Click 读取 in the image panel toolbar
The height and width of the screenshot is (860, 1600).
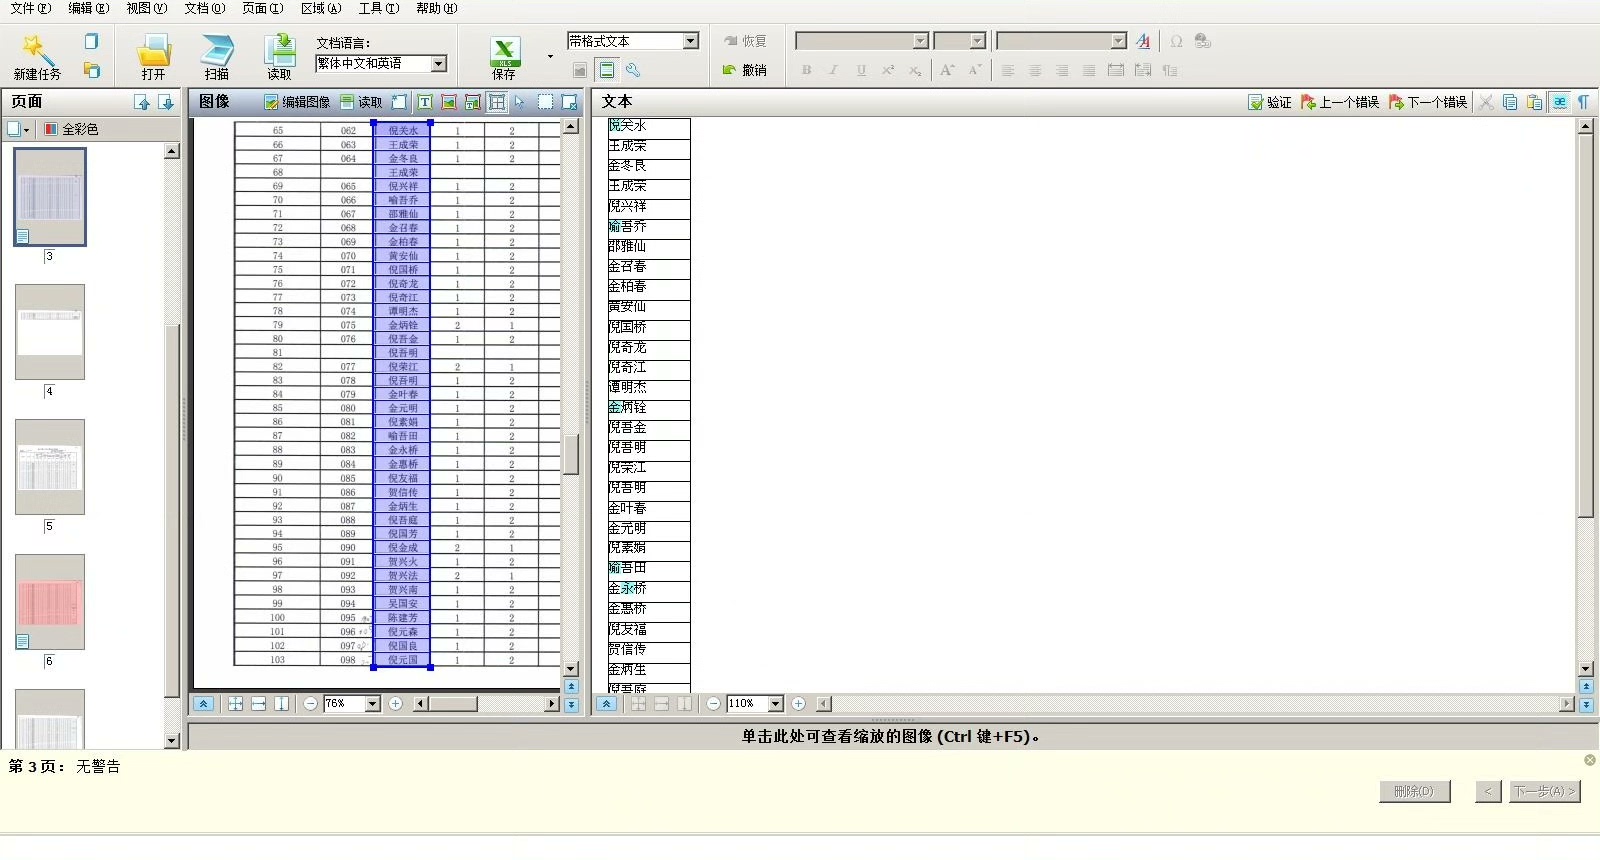(362, 102)
